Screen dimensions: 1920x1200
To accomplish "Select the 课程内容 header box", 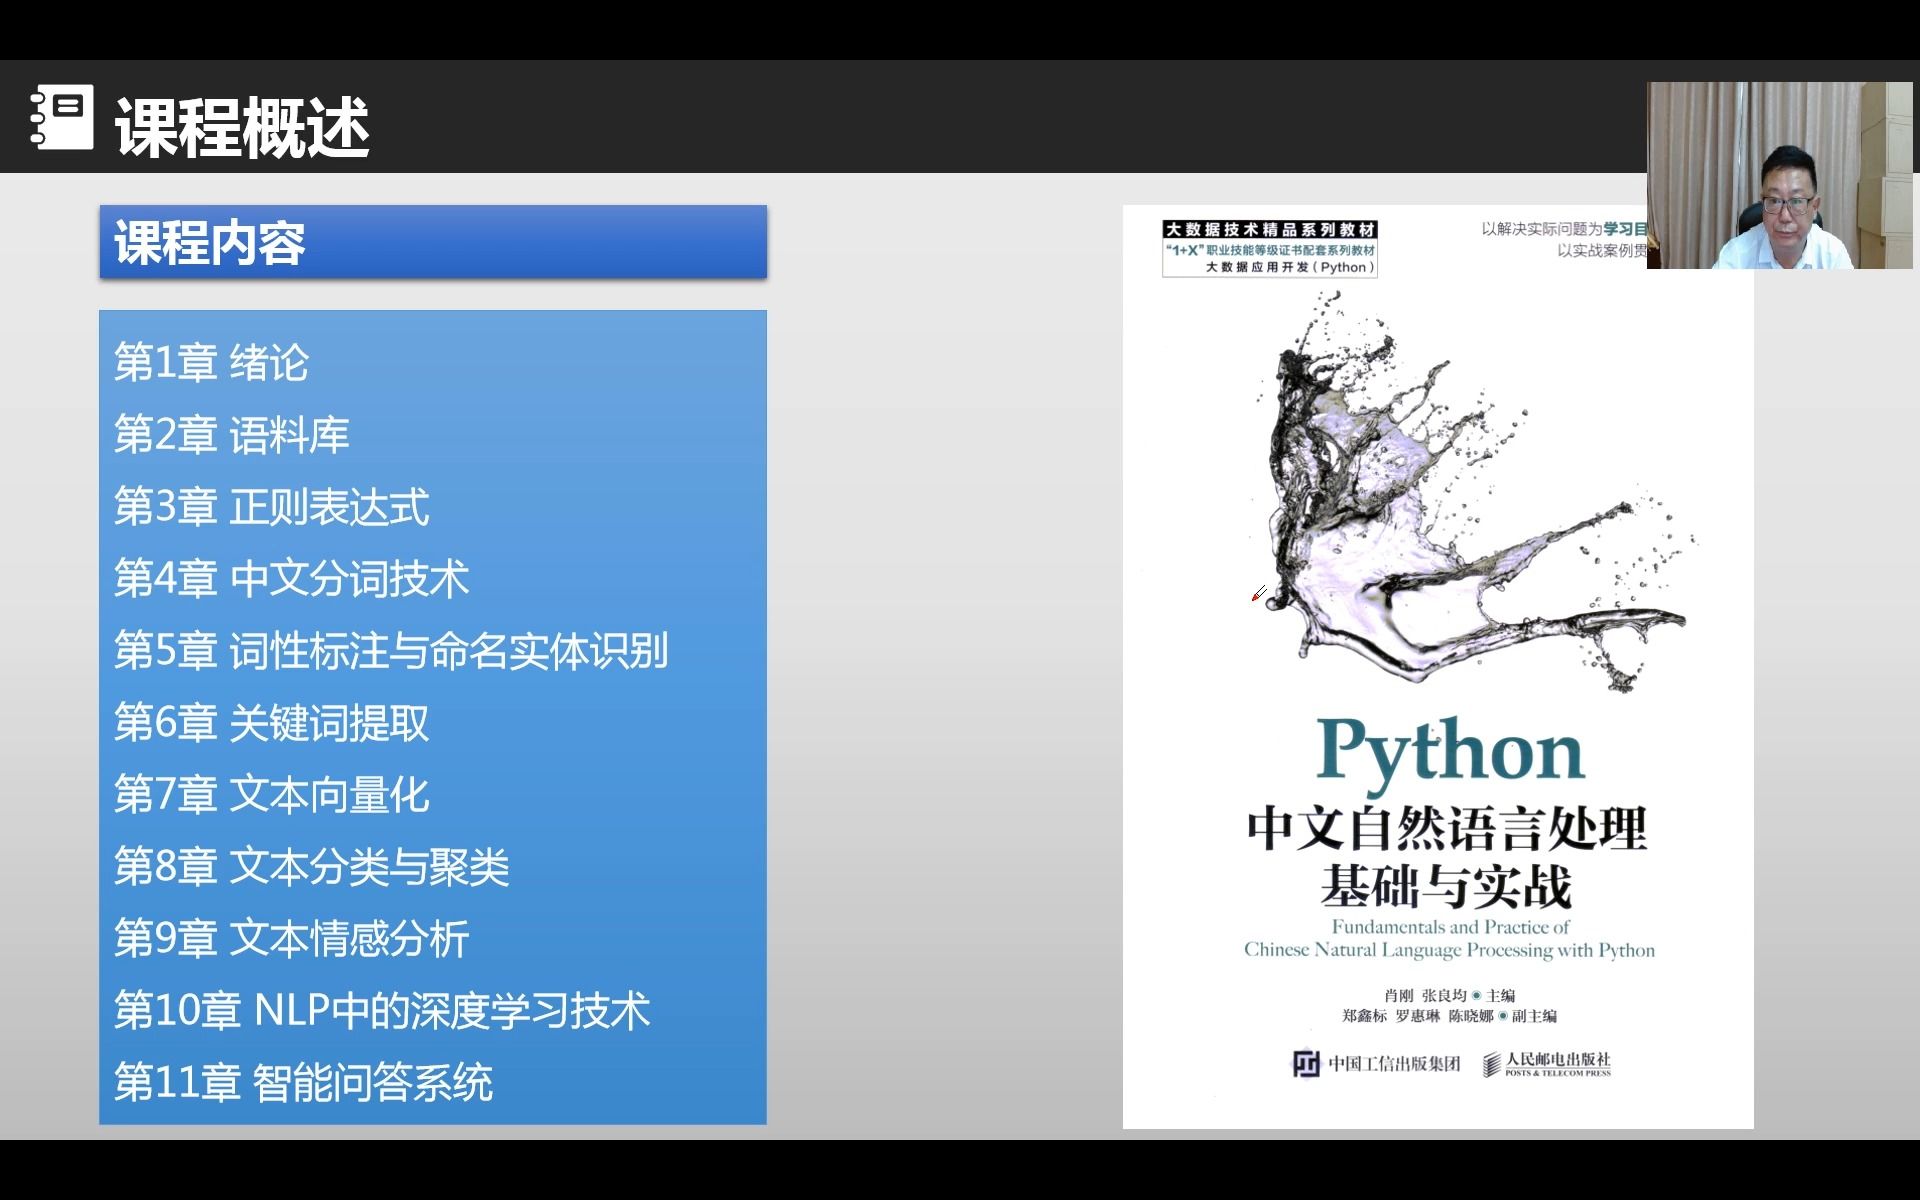I will (x=433, y=242).
